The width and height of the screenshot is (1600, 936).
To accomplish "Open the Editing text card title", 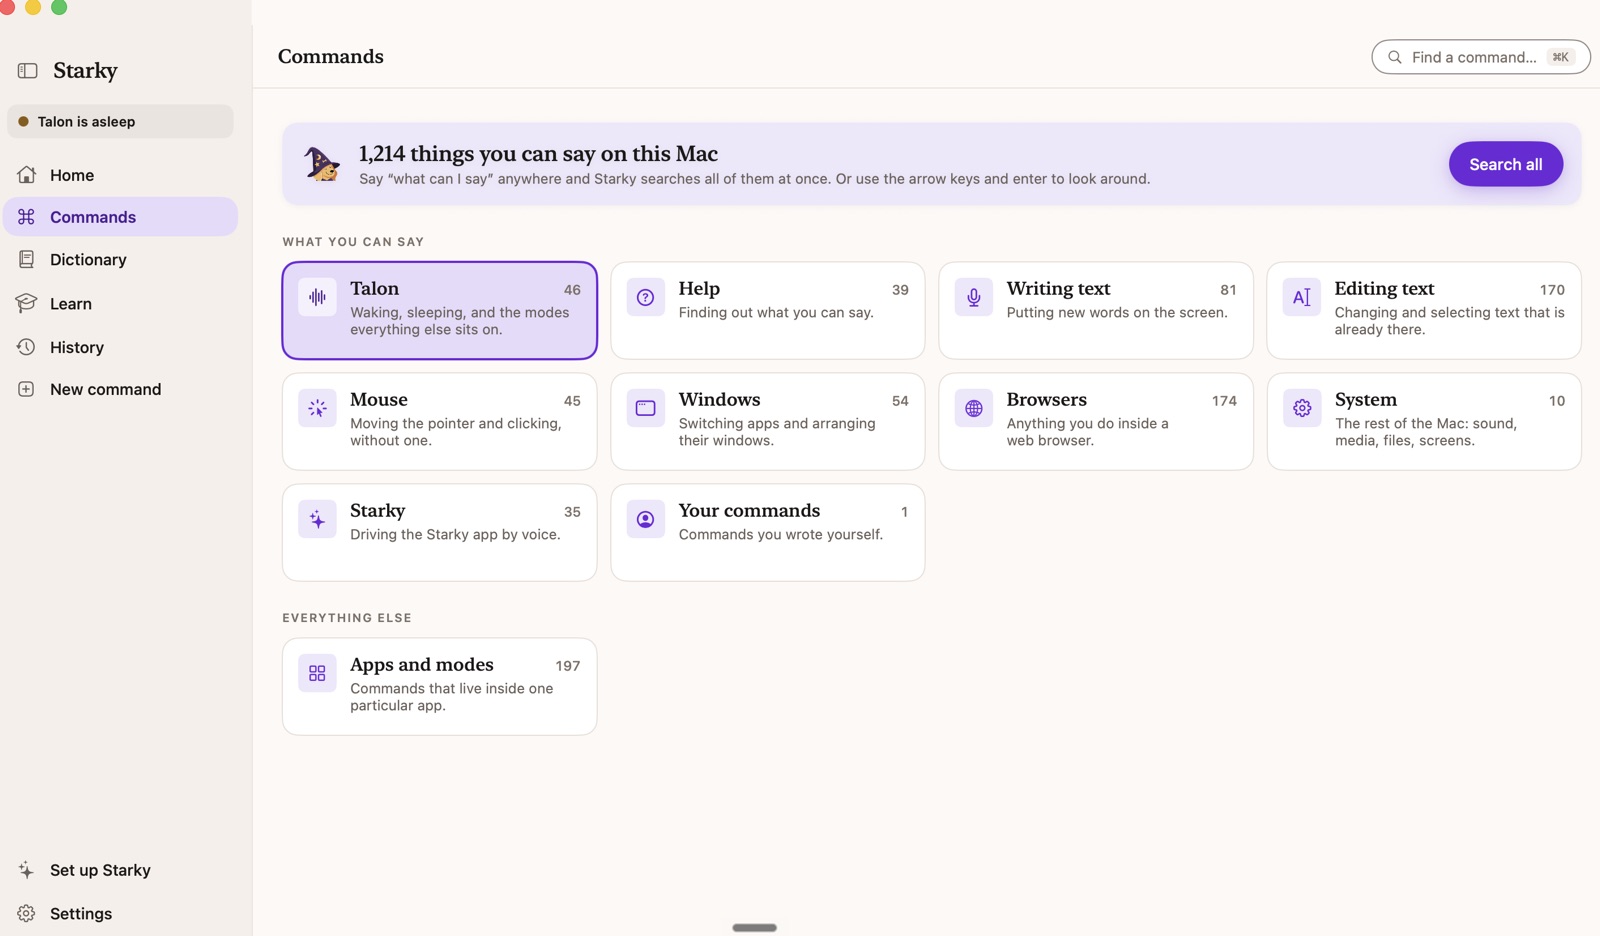I will (x=1384, y=288).
